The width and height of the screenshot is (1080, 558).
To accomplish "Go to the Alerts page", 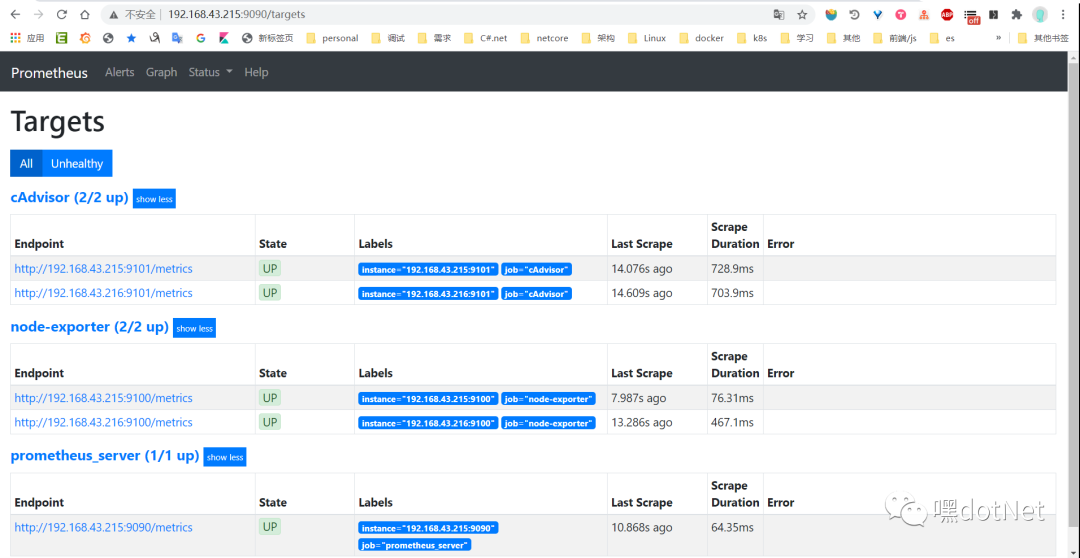I will click(x=119, y=72).
